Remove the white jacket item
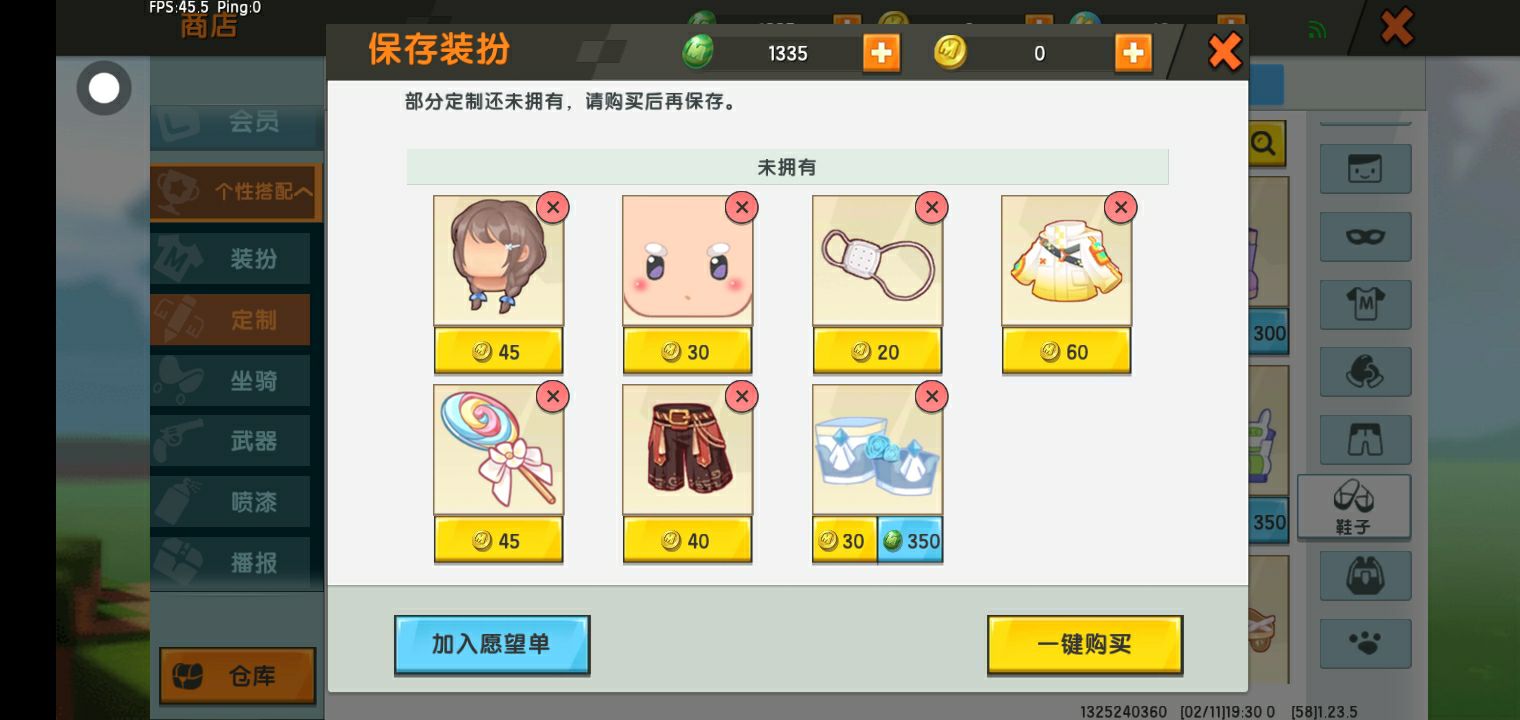 click(x=1120, y=207)
